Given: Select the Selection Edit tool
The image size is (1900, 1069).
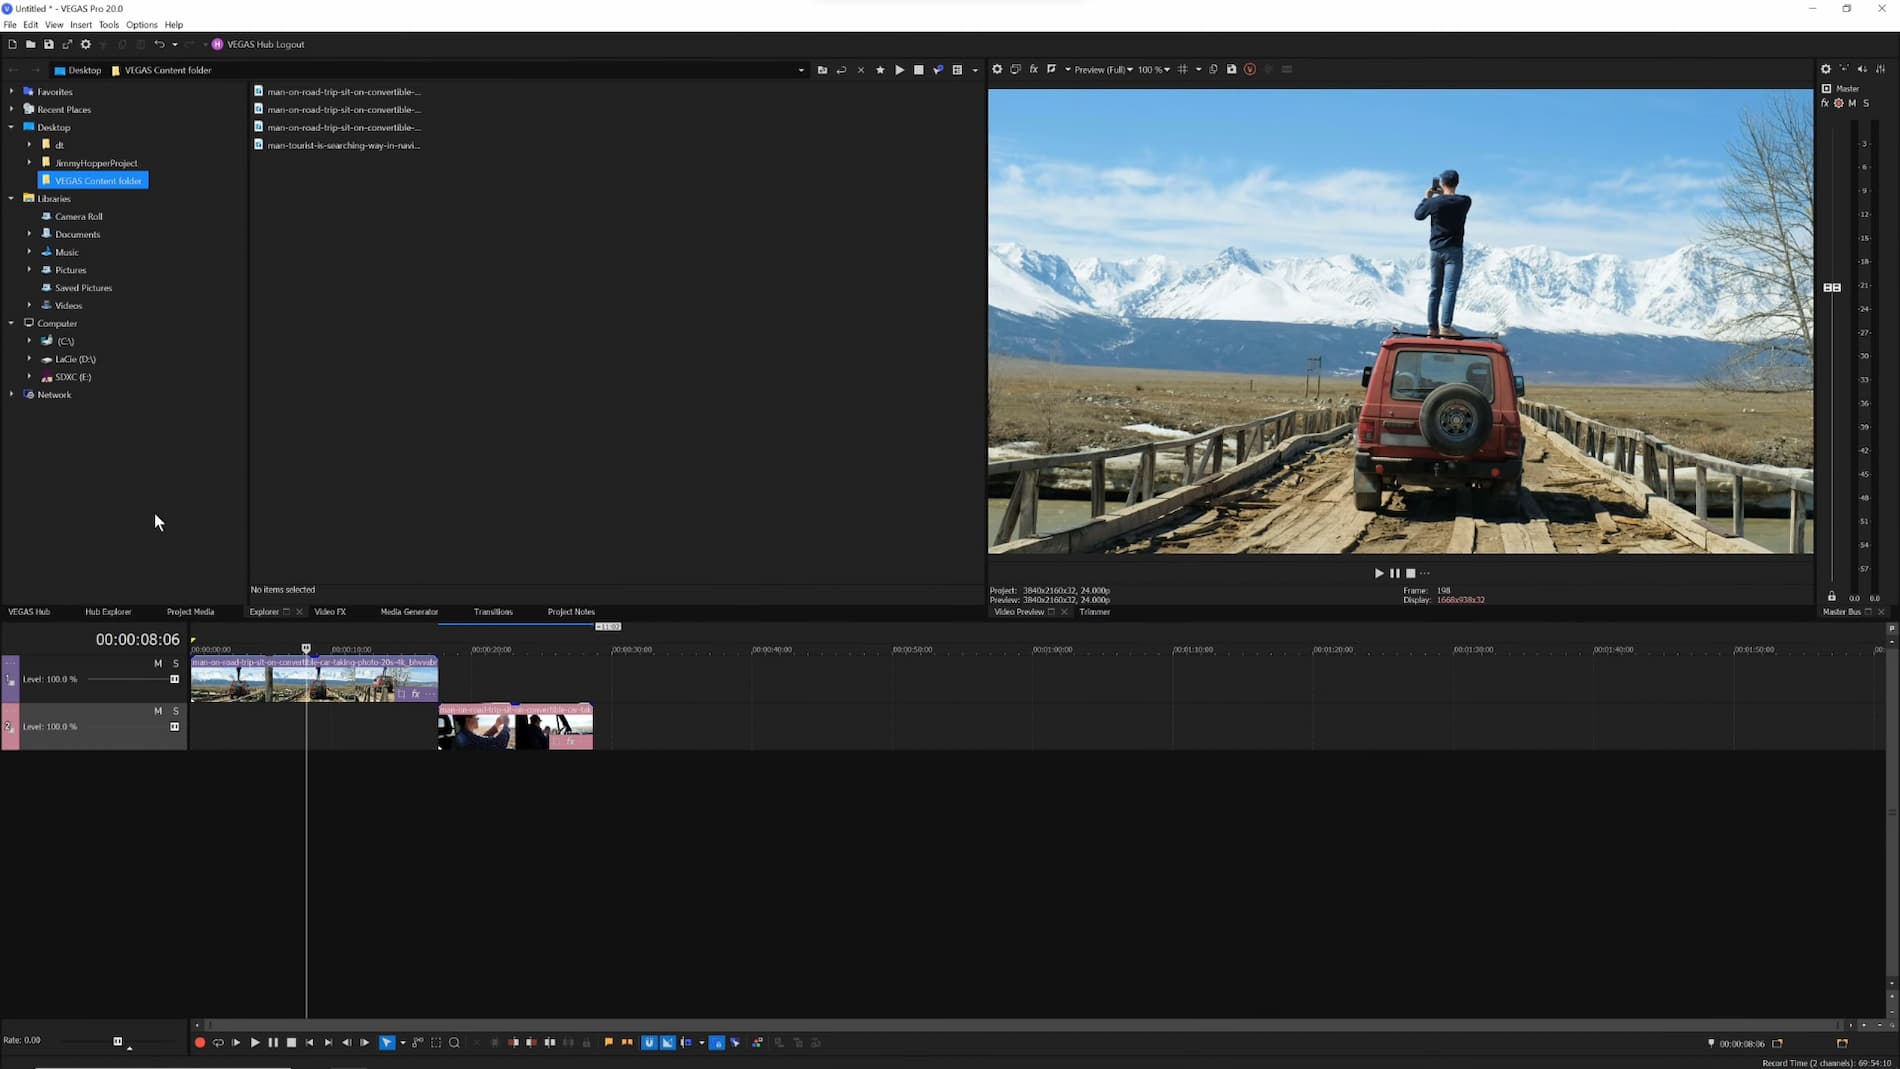Looking at the screenshot, I should point(436,1042).
